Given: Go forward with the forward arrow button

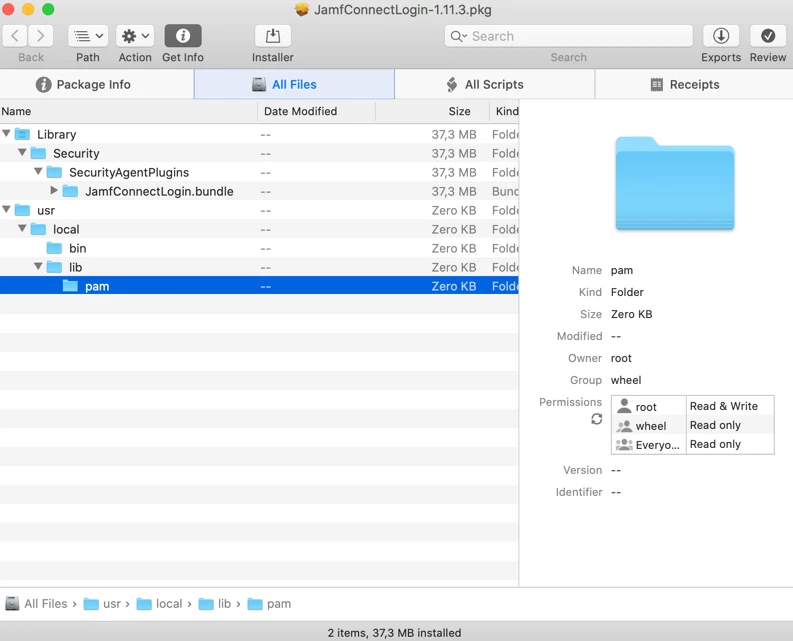Looking at the screenshot, I should coord(40,36).
